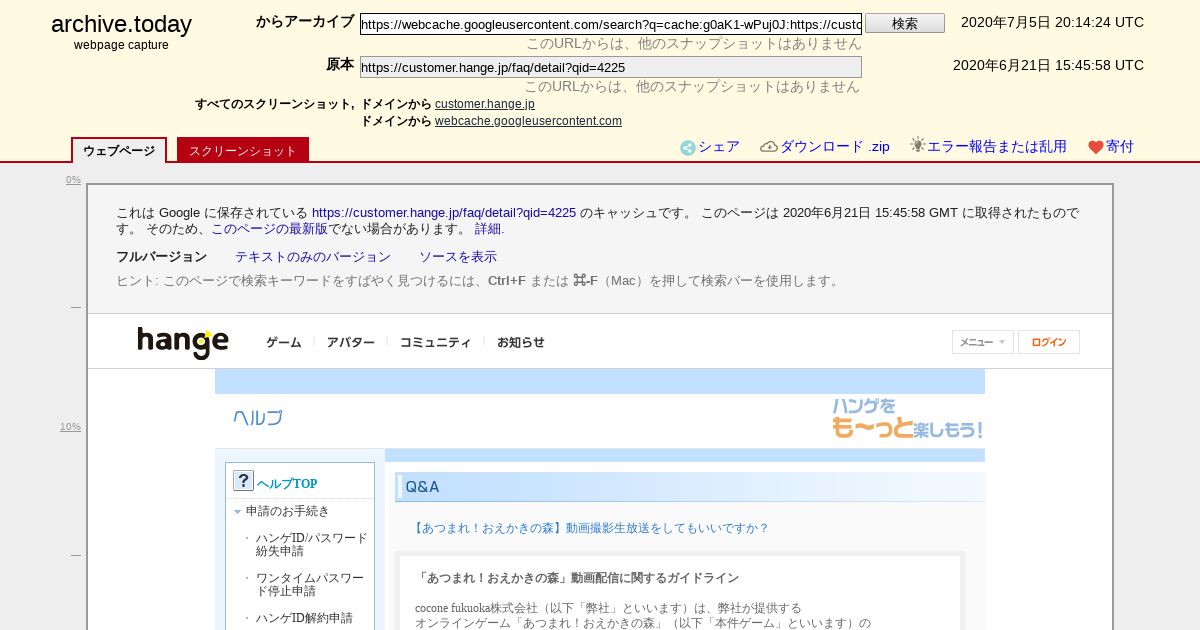Click the Q&A section header
The height and width of the screenshot is (630, 1200).
tap(690, 487)
